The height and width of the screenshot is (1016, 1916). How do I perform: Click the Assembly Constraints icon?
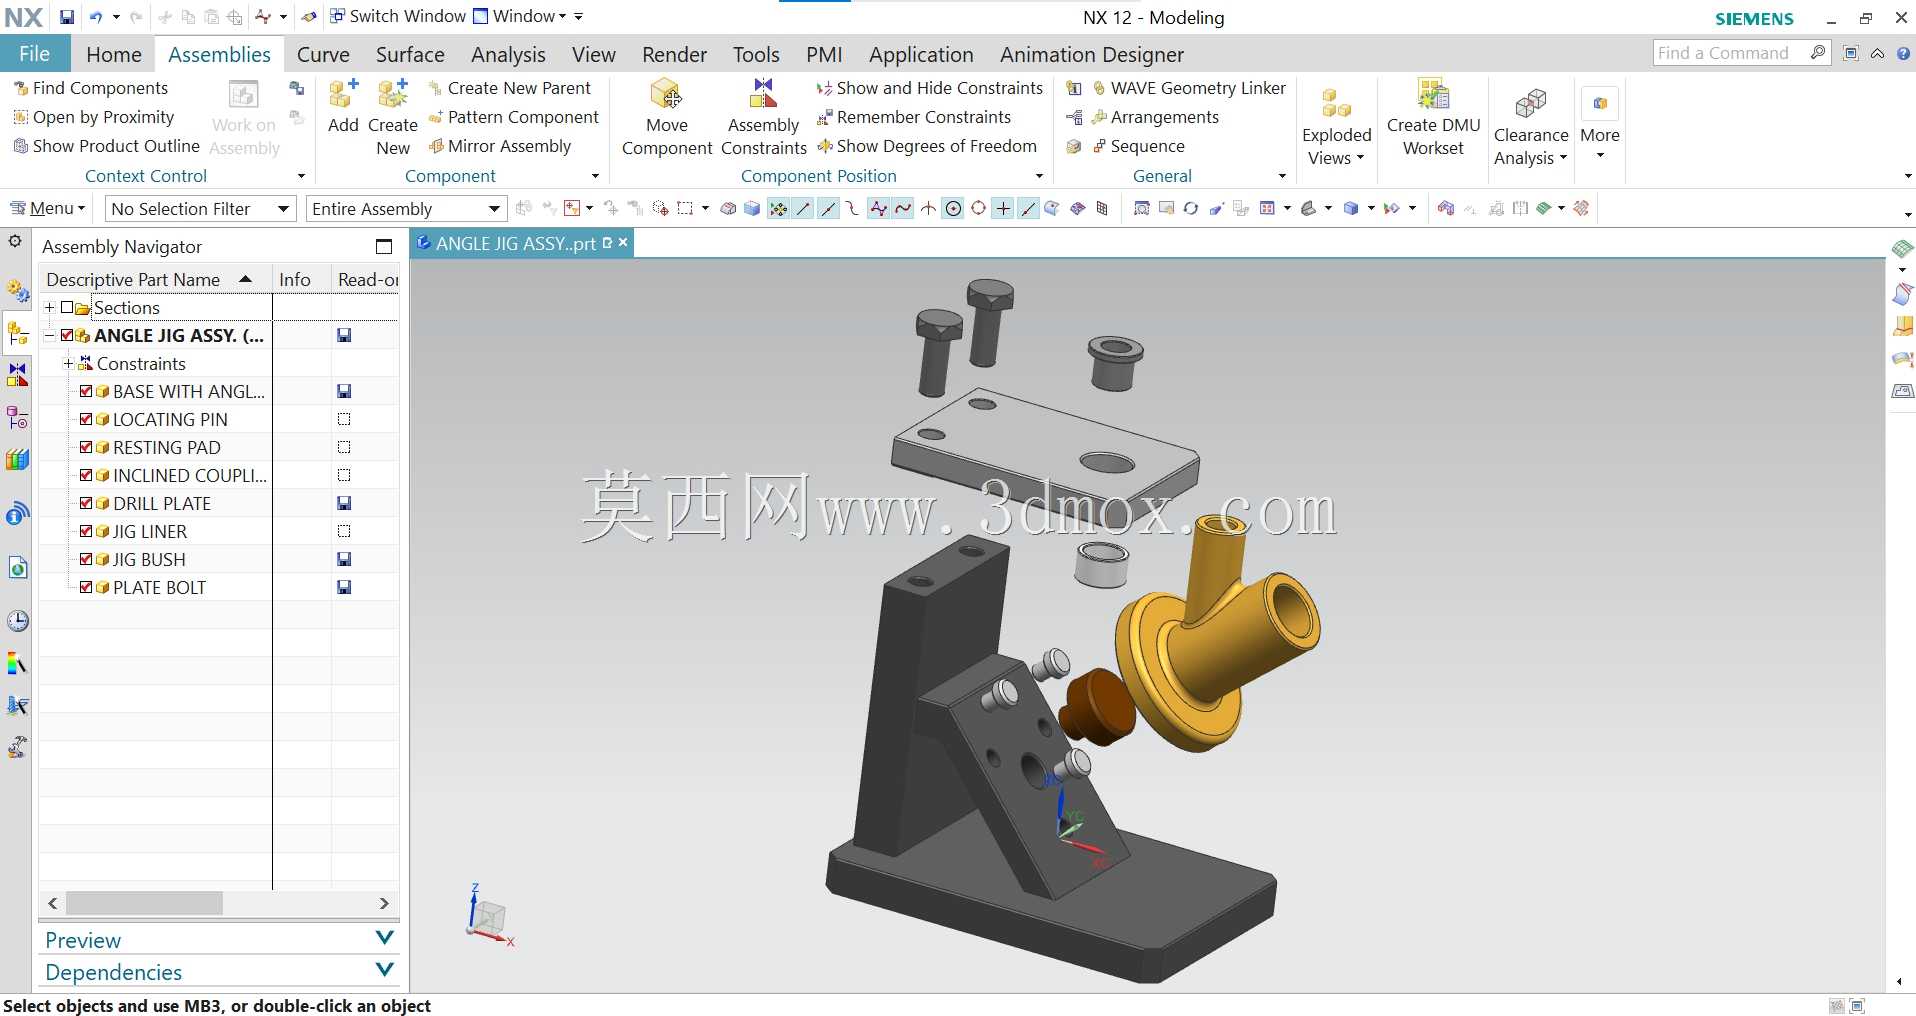[x=763, y=94]
